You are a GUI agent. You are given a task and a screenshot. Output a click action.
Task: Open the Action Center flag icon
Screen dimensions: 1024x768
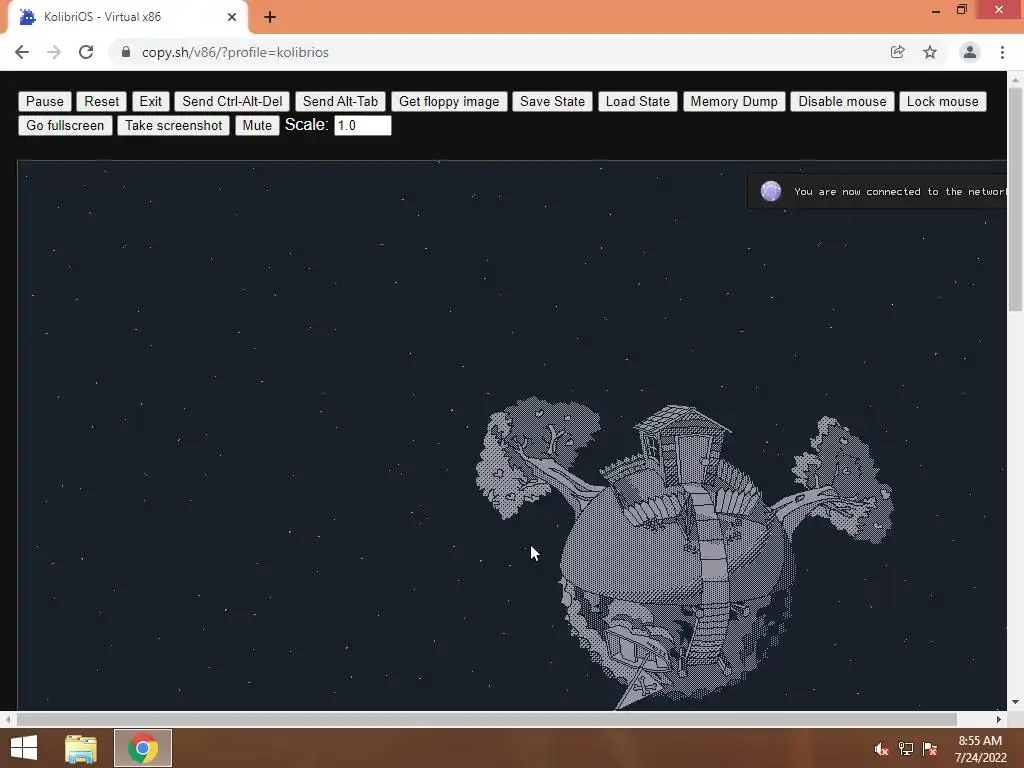pos(930,749)
